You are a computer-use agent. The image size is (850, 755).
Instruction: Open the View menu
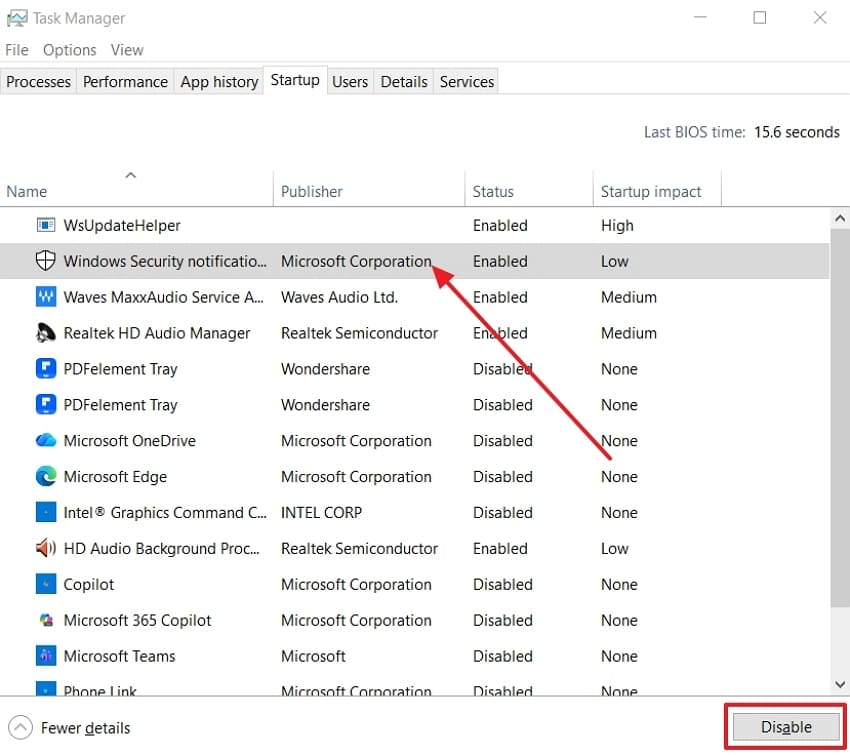[x=127, y=49]
